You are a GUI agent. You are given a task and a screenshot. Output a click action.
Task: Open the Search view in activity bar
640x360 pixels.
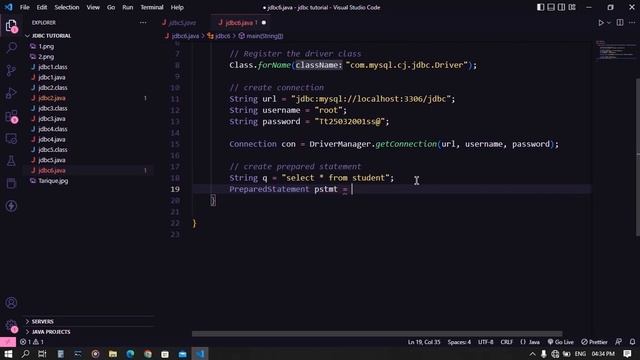tap(11, 47)
